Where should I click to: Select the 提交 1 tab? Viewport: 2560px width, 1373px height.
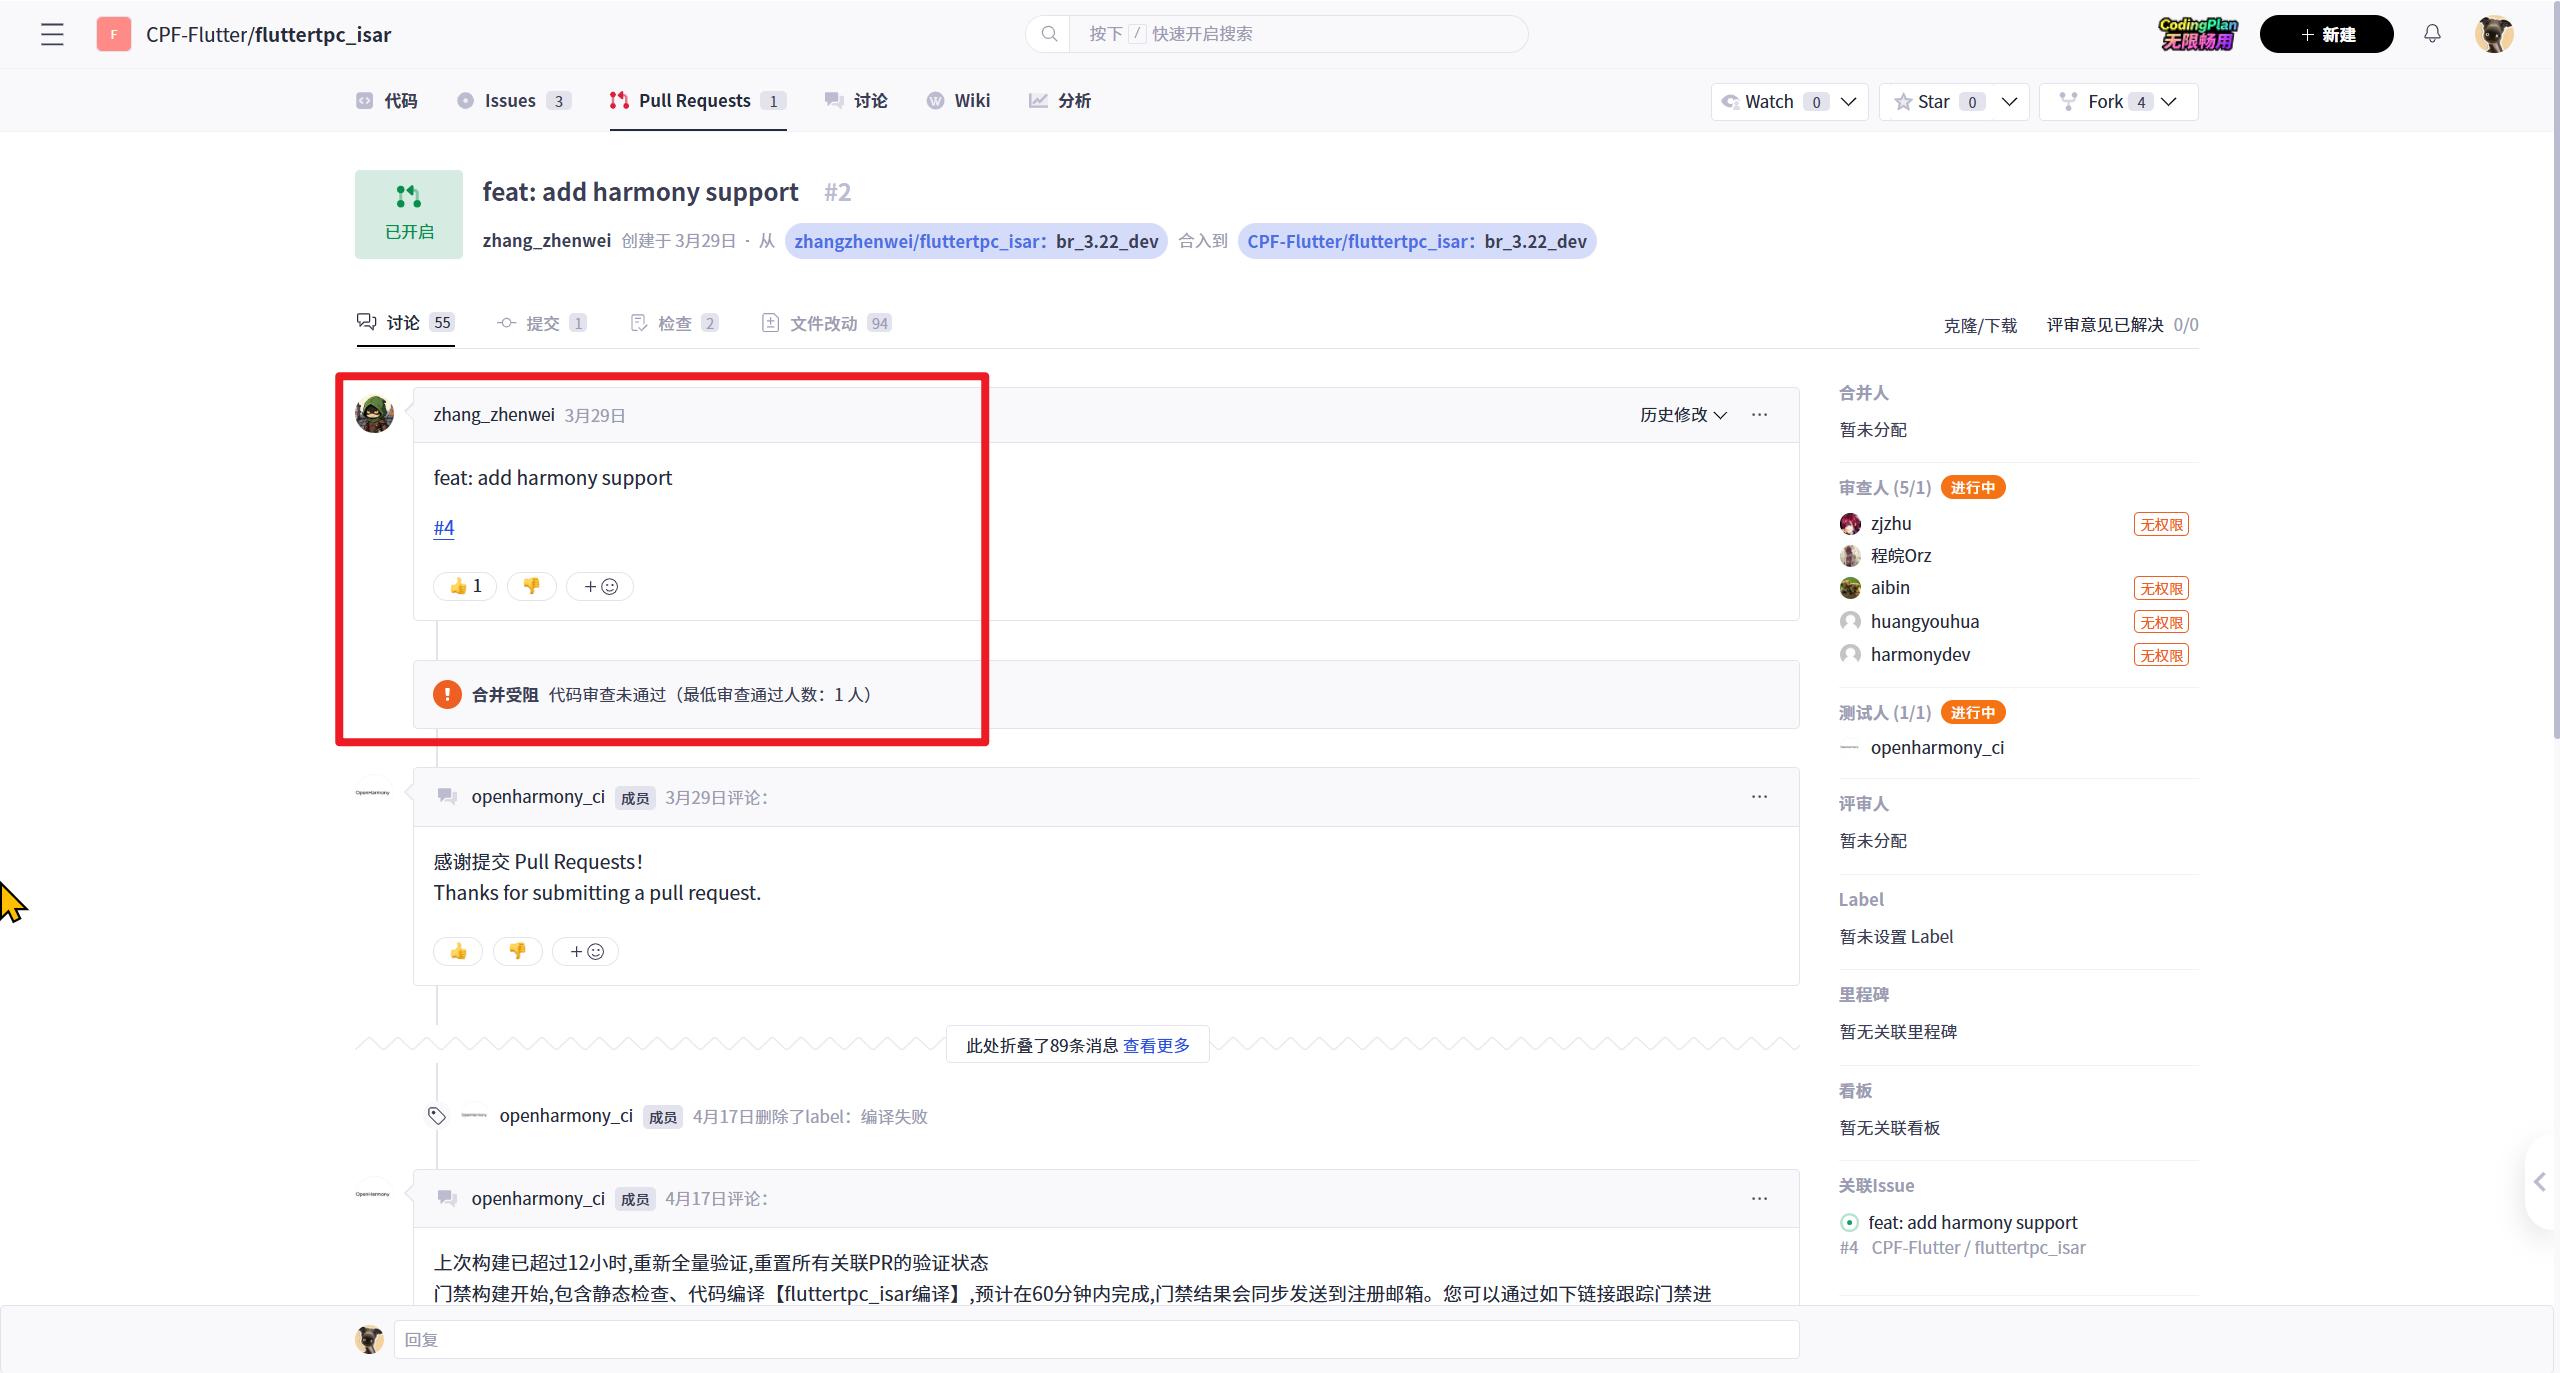tap(542, 323)
